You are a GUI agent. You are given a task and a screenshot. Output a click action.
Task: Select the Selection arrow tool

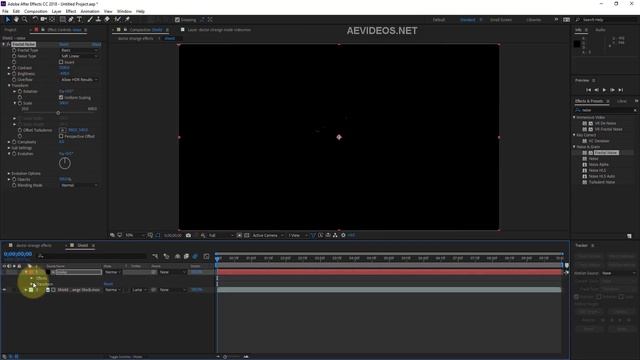8,19
